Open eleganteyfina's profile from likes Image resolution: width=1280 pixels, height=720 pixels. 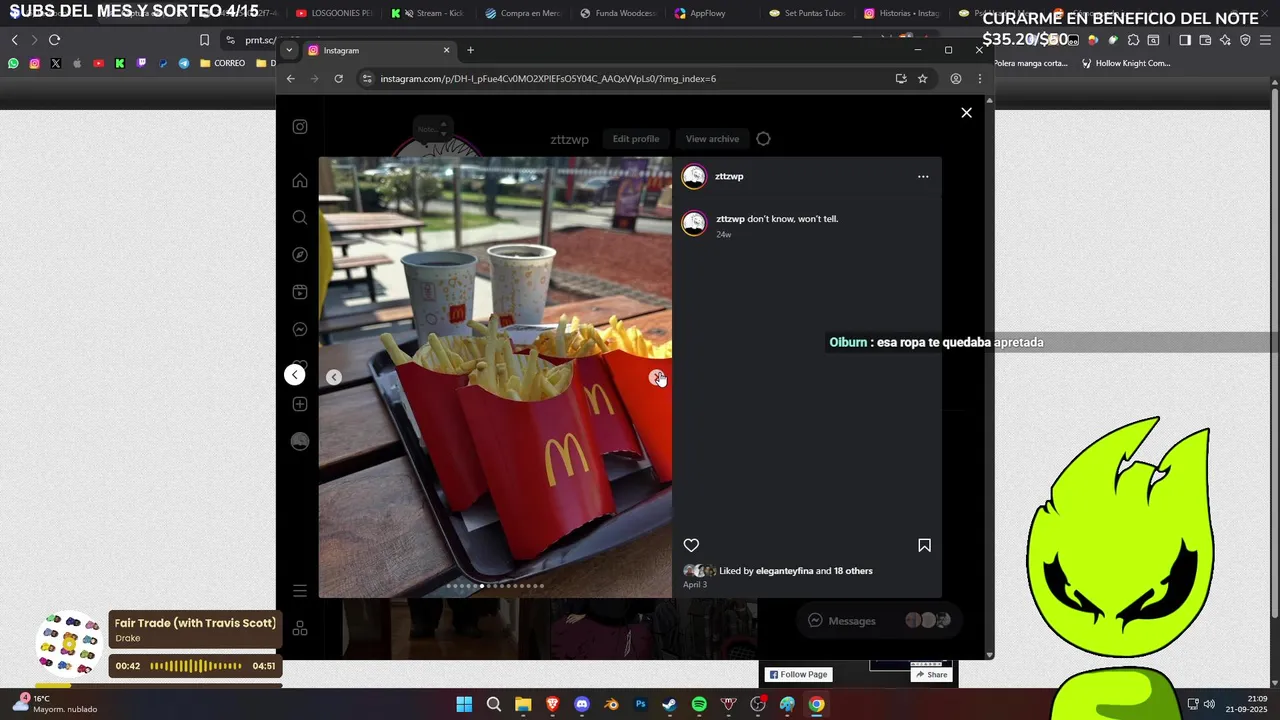784,571
